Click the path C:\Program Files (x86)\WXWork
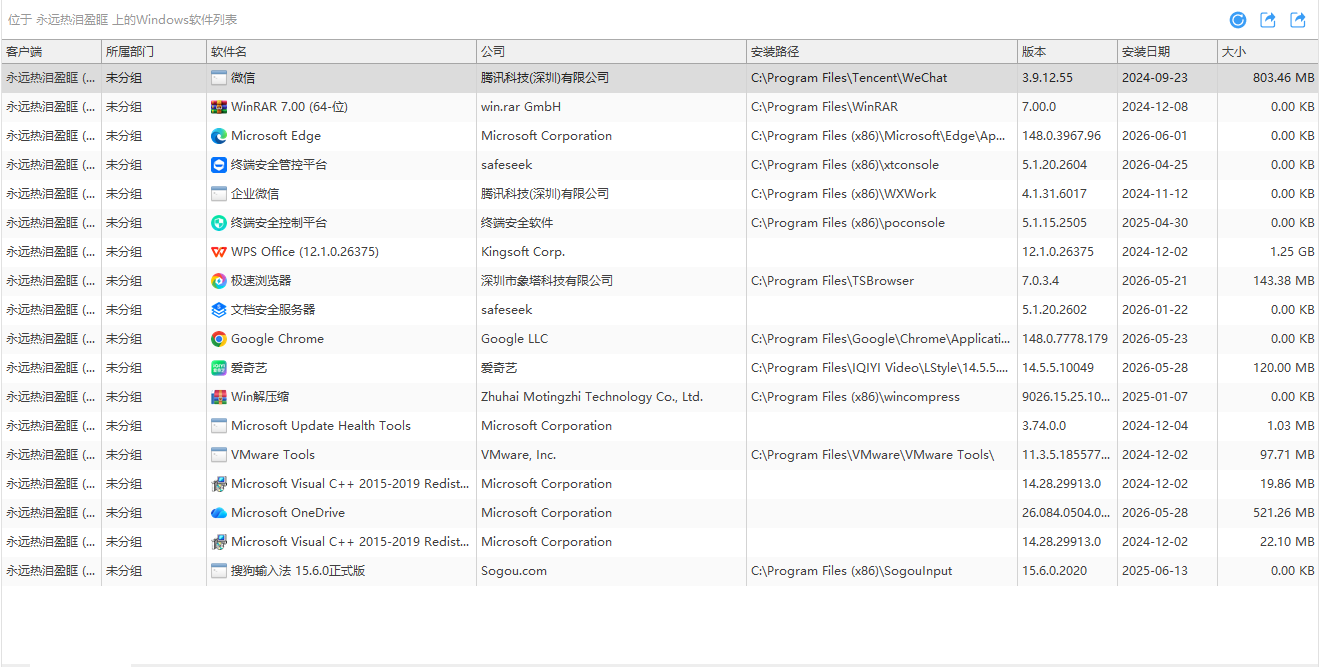 (843, 194)
